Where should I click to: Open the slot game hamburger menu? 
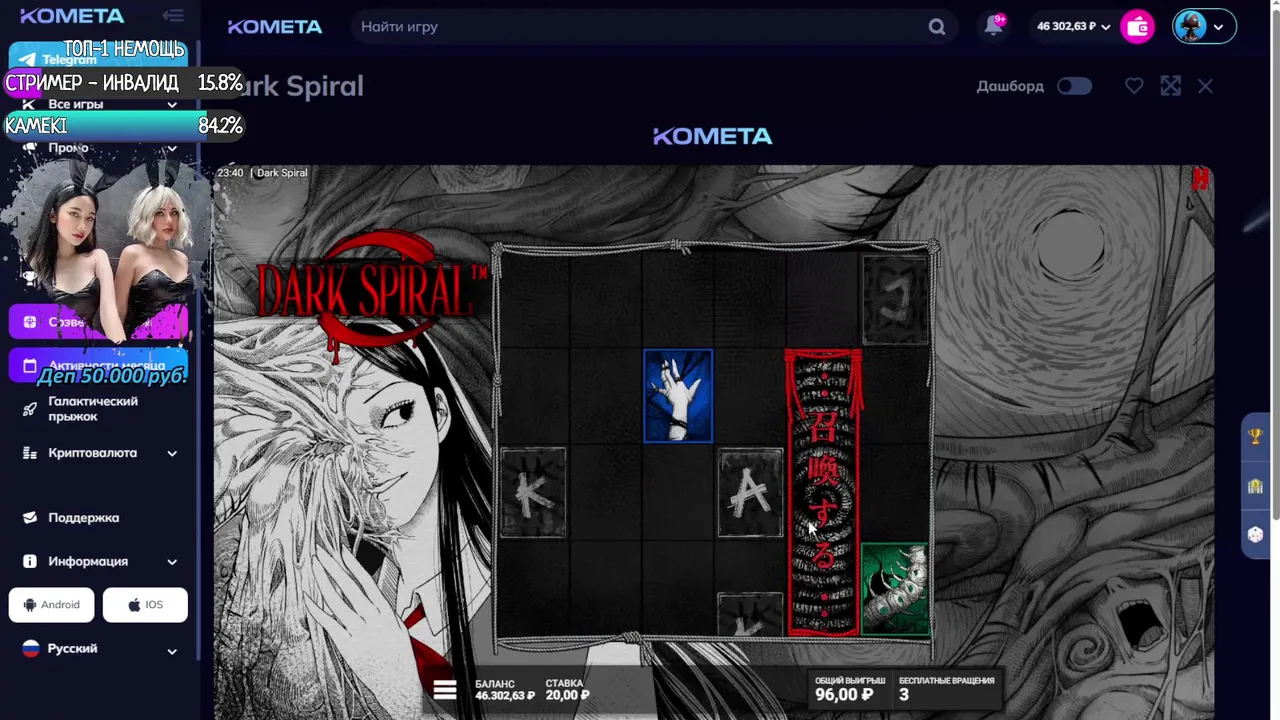pyautogui.click(x=445, y=690)
